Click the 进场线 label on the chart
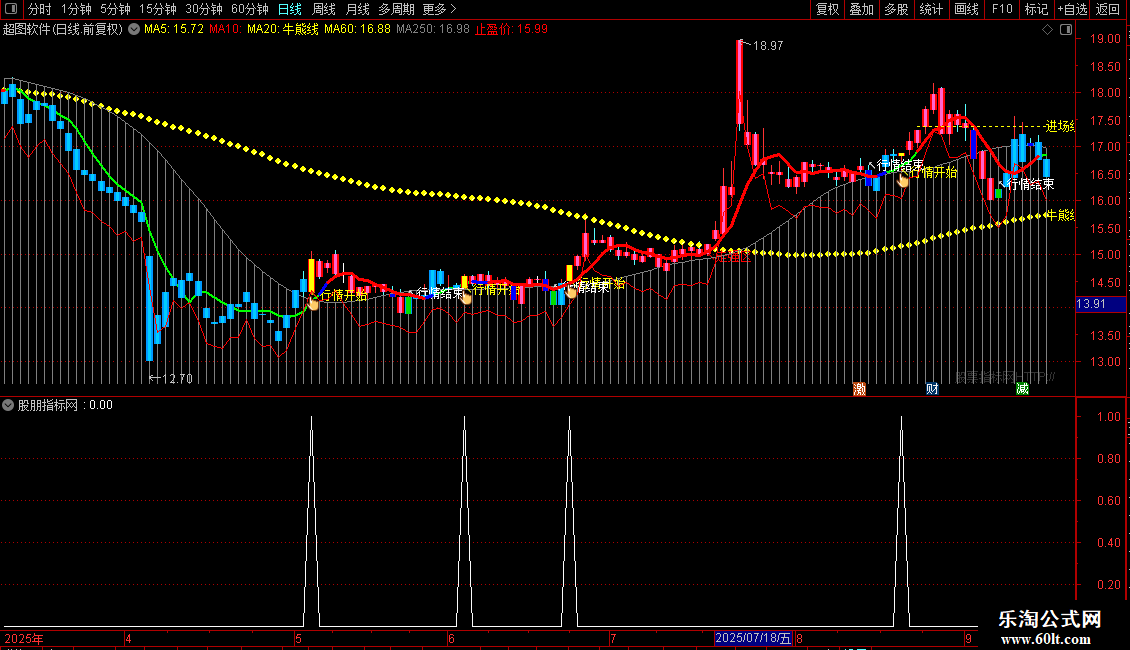The image size is (1130, 650). pos(1059,127)
